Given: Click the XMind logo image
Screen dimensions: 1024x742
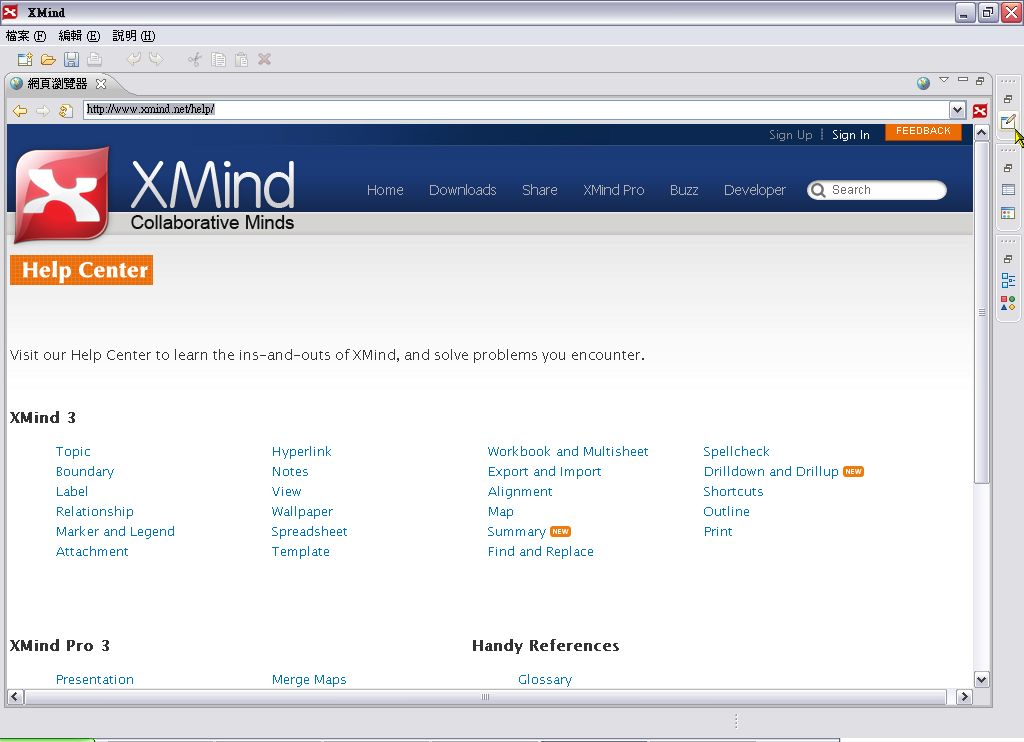Looking at the screenshot, I should coord(61,195).
